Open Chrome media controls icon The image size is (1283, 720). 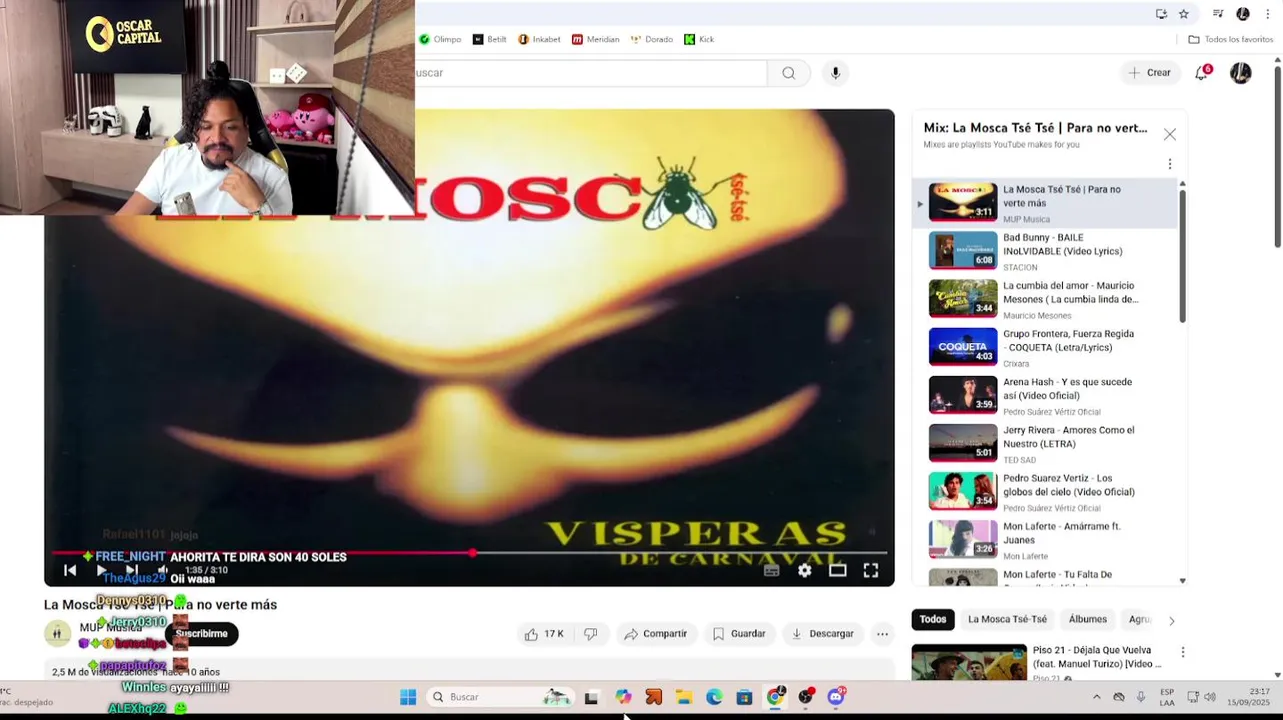click(x=1218, y=14)
